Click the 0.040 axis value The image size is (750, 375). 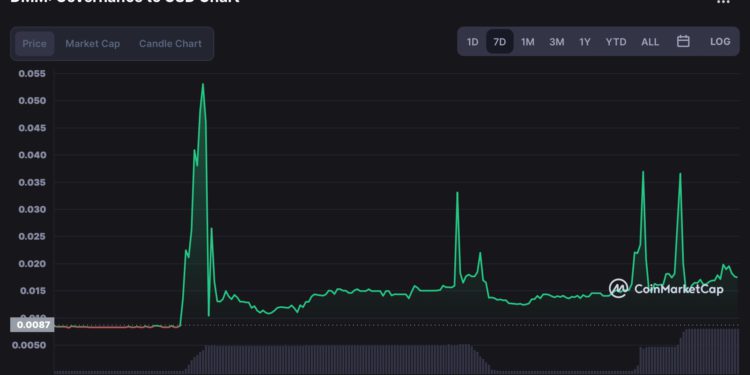click(33, 155)
